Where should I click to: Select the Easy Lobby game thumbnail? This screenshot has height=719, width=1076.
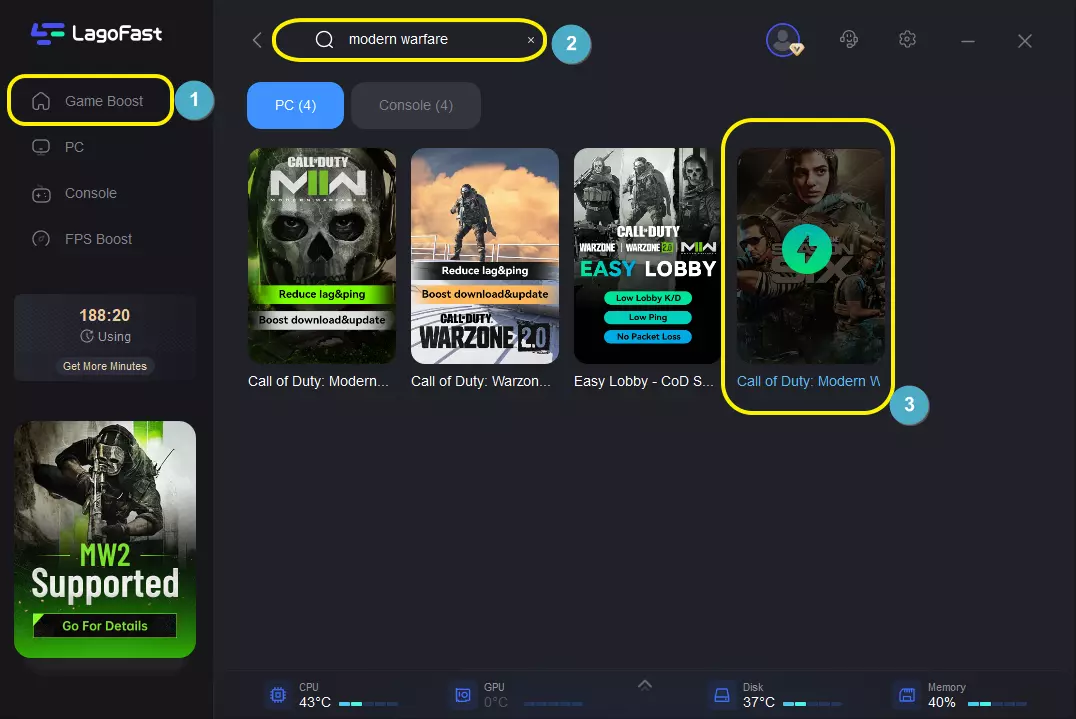[x=647, y=256]
